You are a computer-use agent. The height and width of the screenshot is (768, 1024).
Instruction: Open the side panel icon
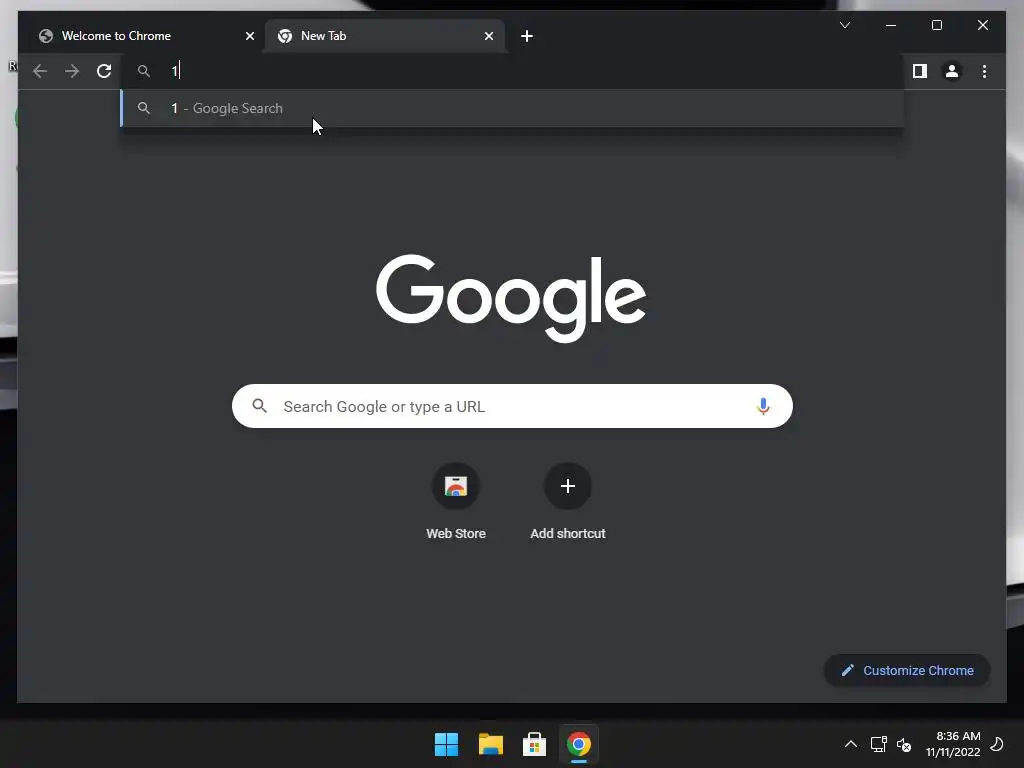click(x=920, y=71)
